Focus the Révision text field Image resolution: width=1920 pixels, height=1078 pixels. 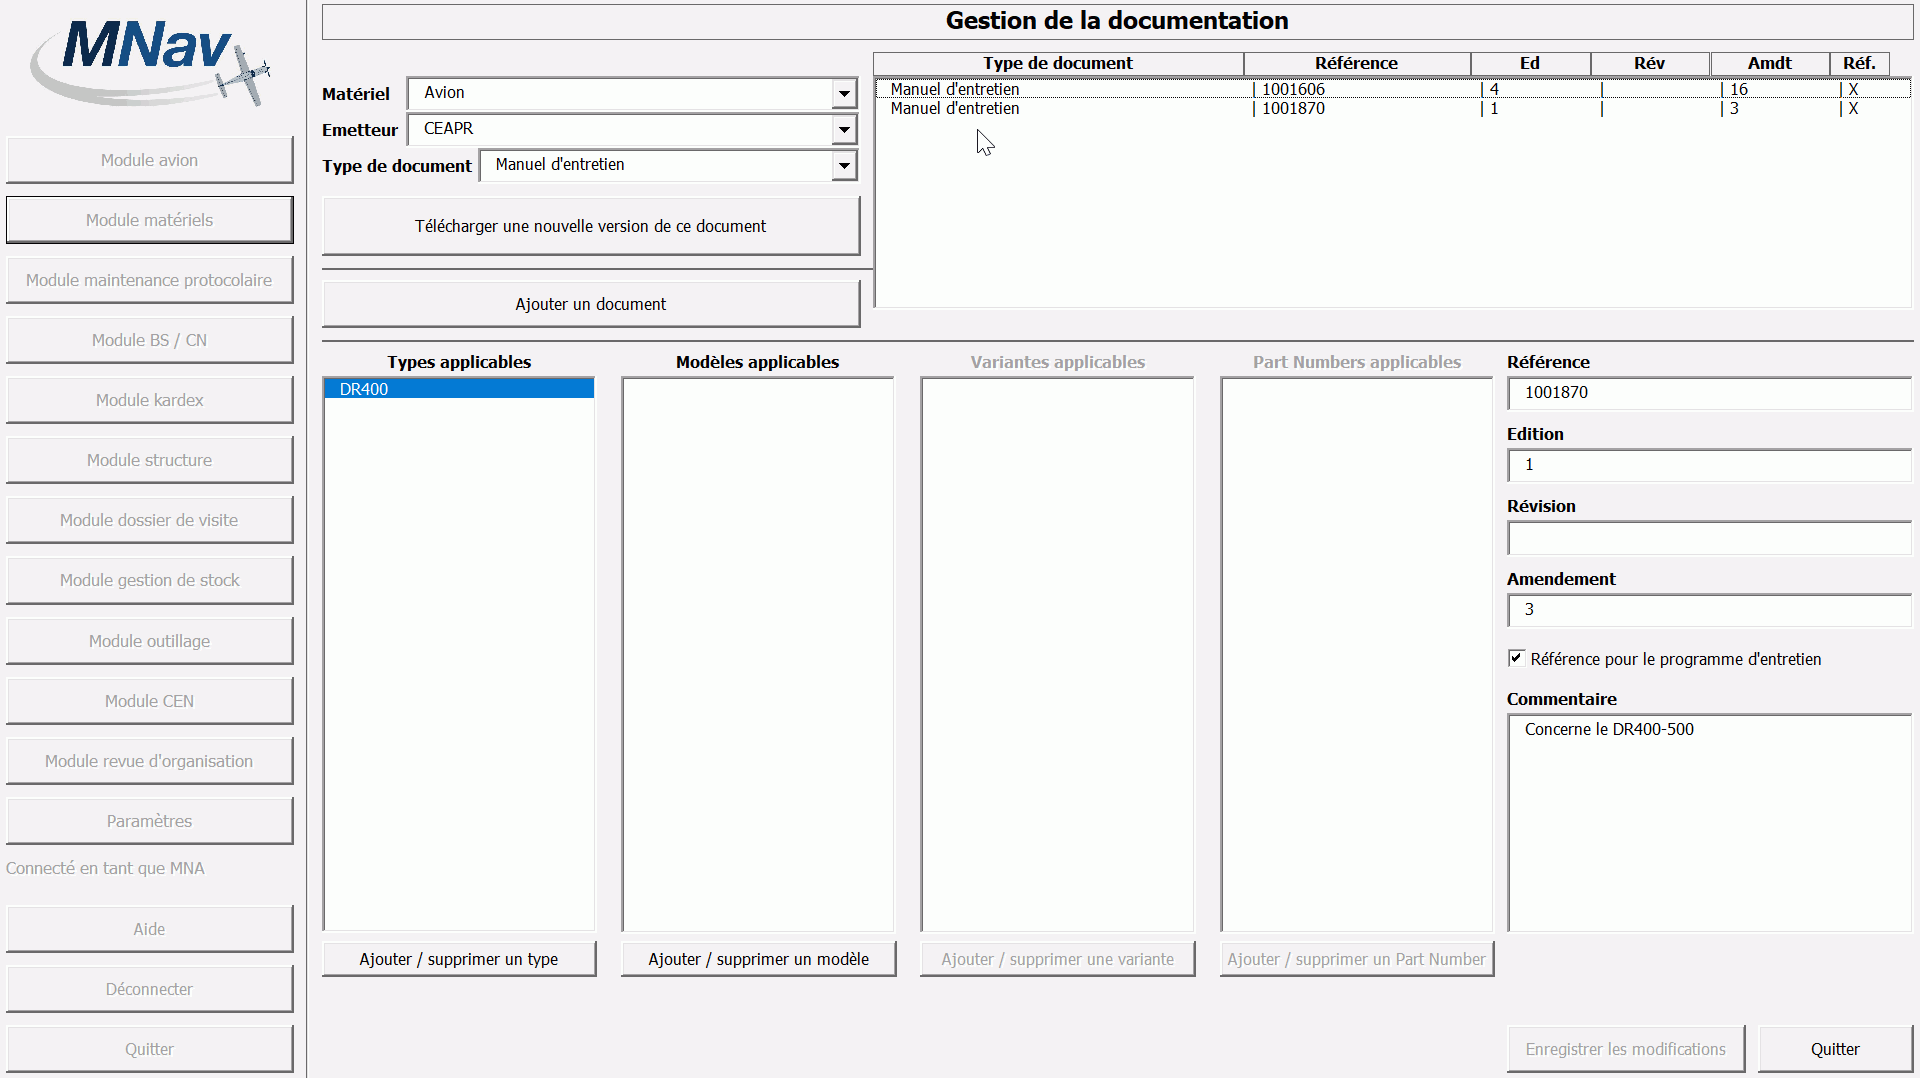1708,538
